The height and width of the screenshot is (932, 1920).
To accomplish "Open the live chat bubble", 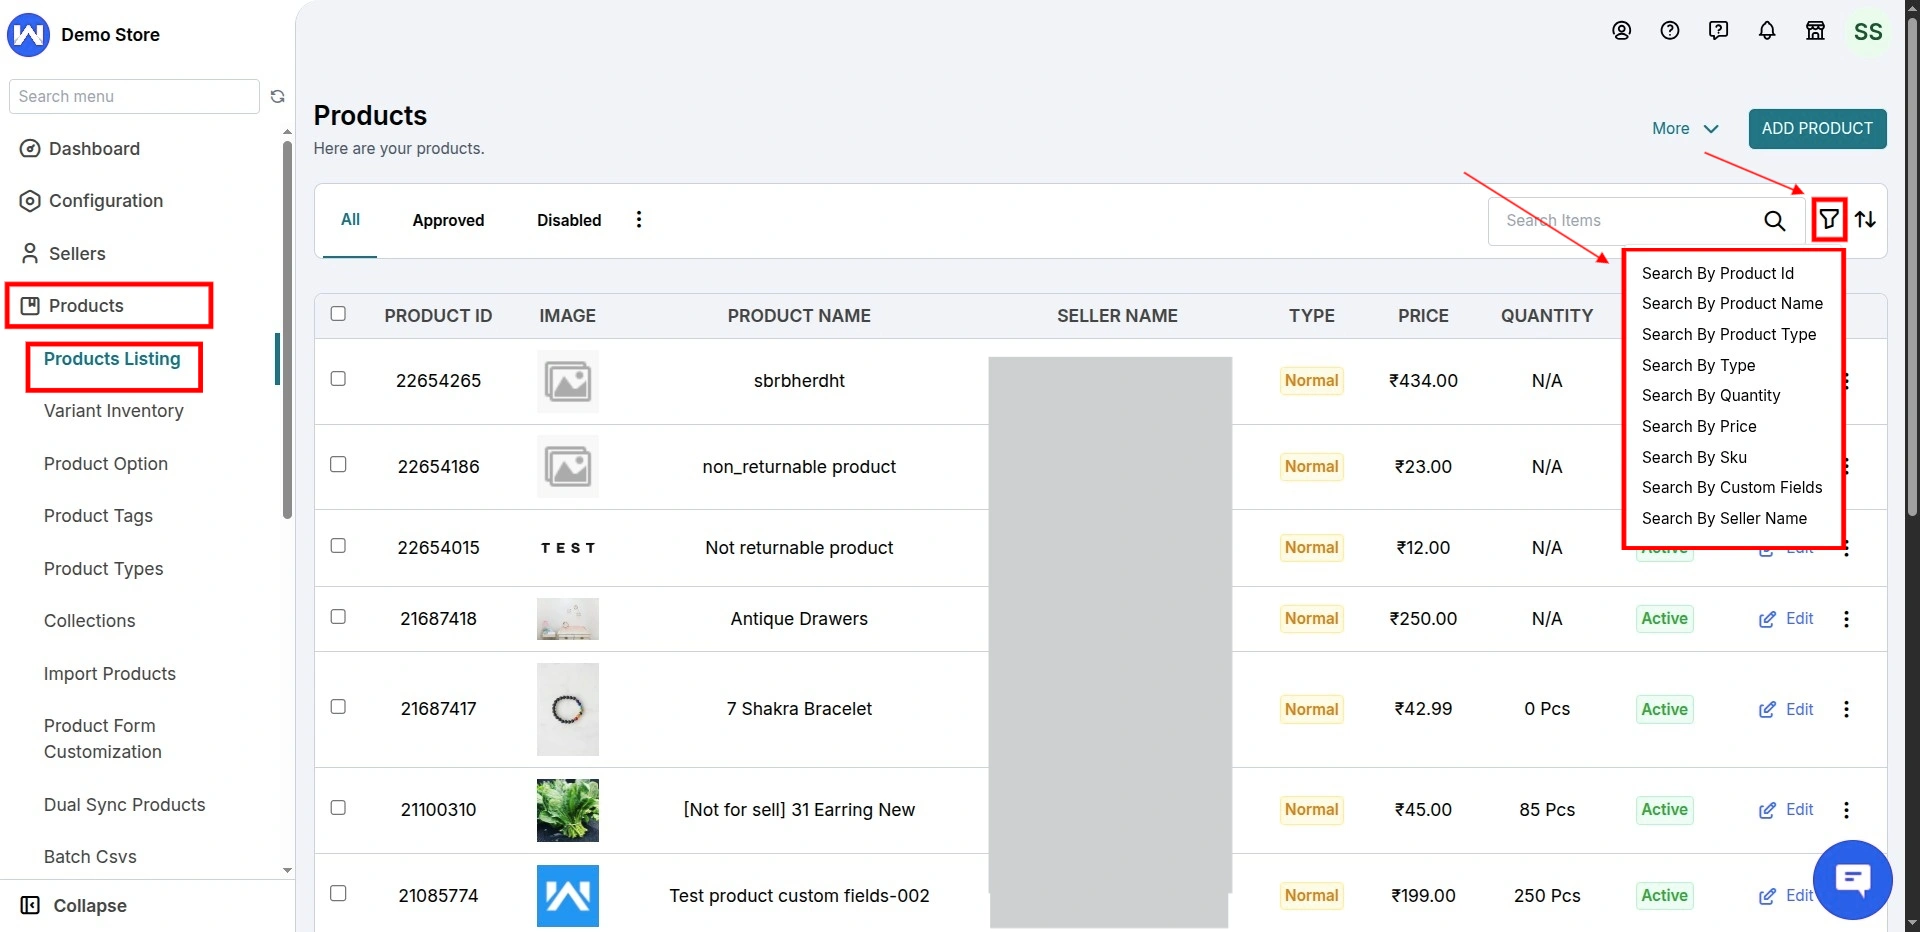I will click(1853, 880).
